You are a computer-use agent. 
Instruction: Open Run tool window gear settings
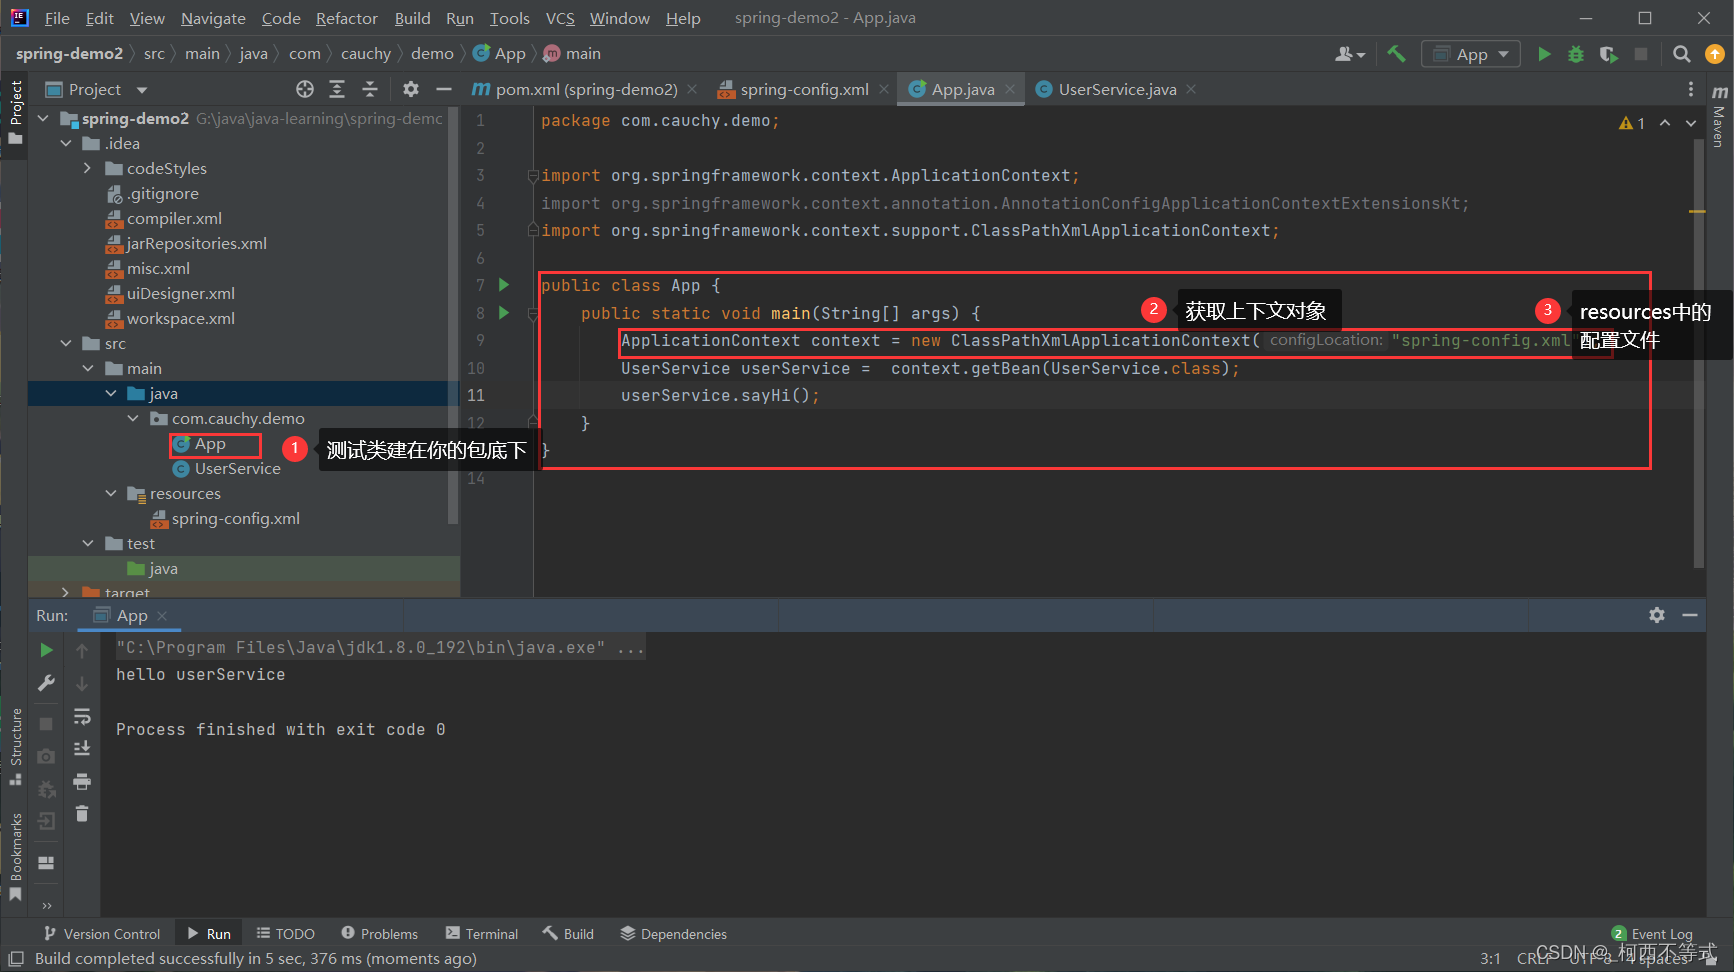pos(1657,615)
